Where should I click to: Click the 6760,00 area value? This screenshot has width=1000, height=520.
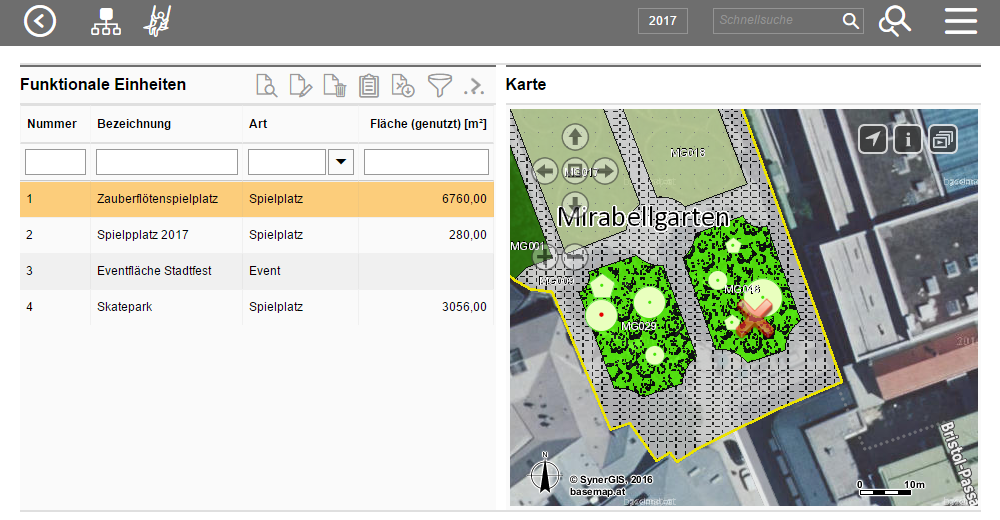click(x=464, y=199)
